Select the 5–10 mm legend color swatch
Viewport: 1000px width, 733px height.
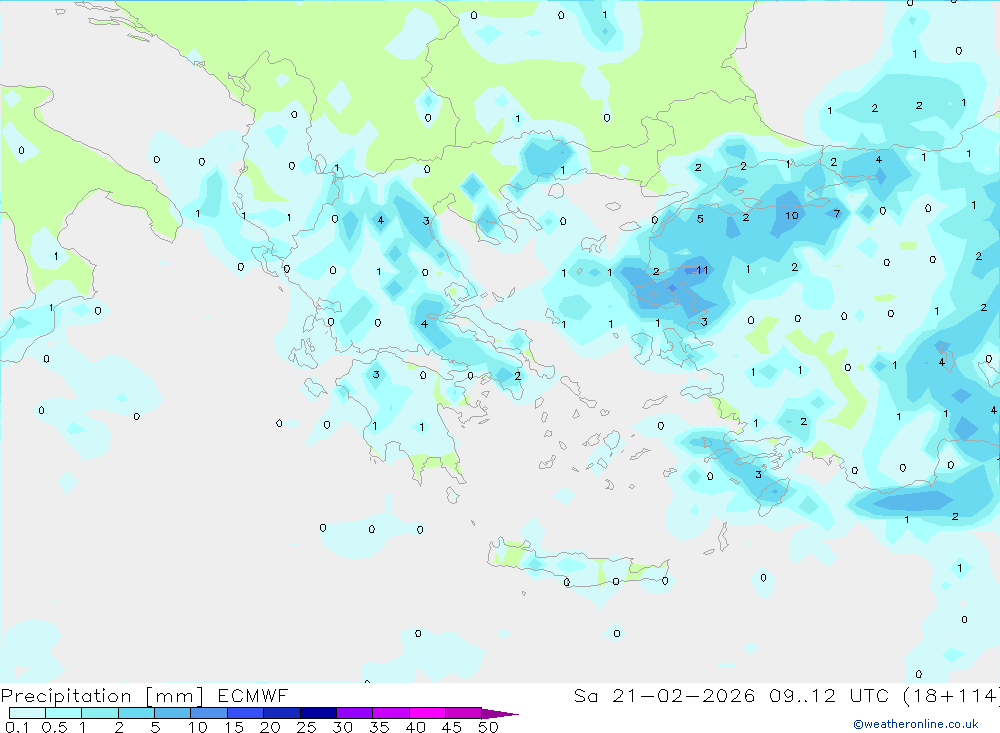(172, 713)
